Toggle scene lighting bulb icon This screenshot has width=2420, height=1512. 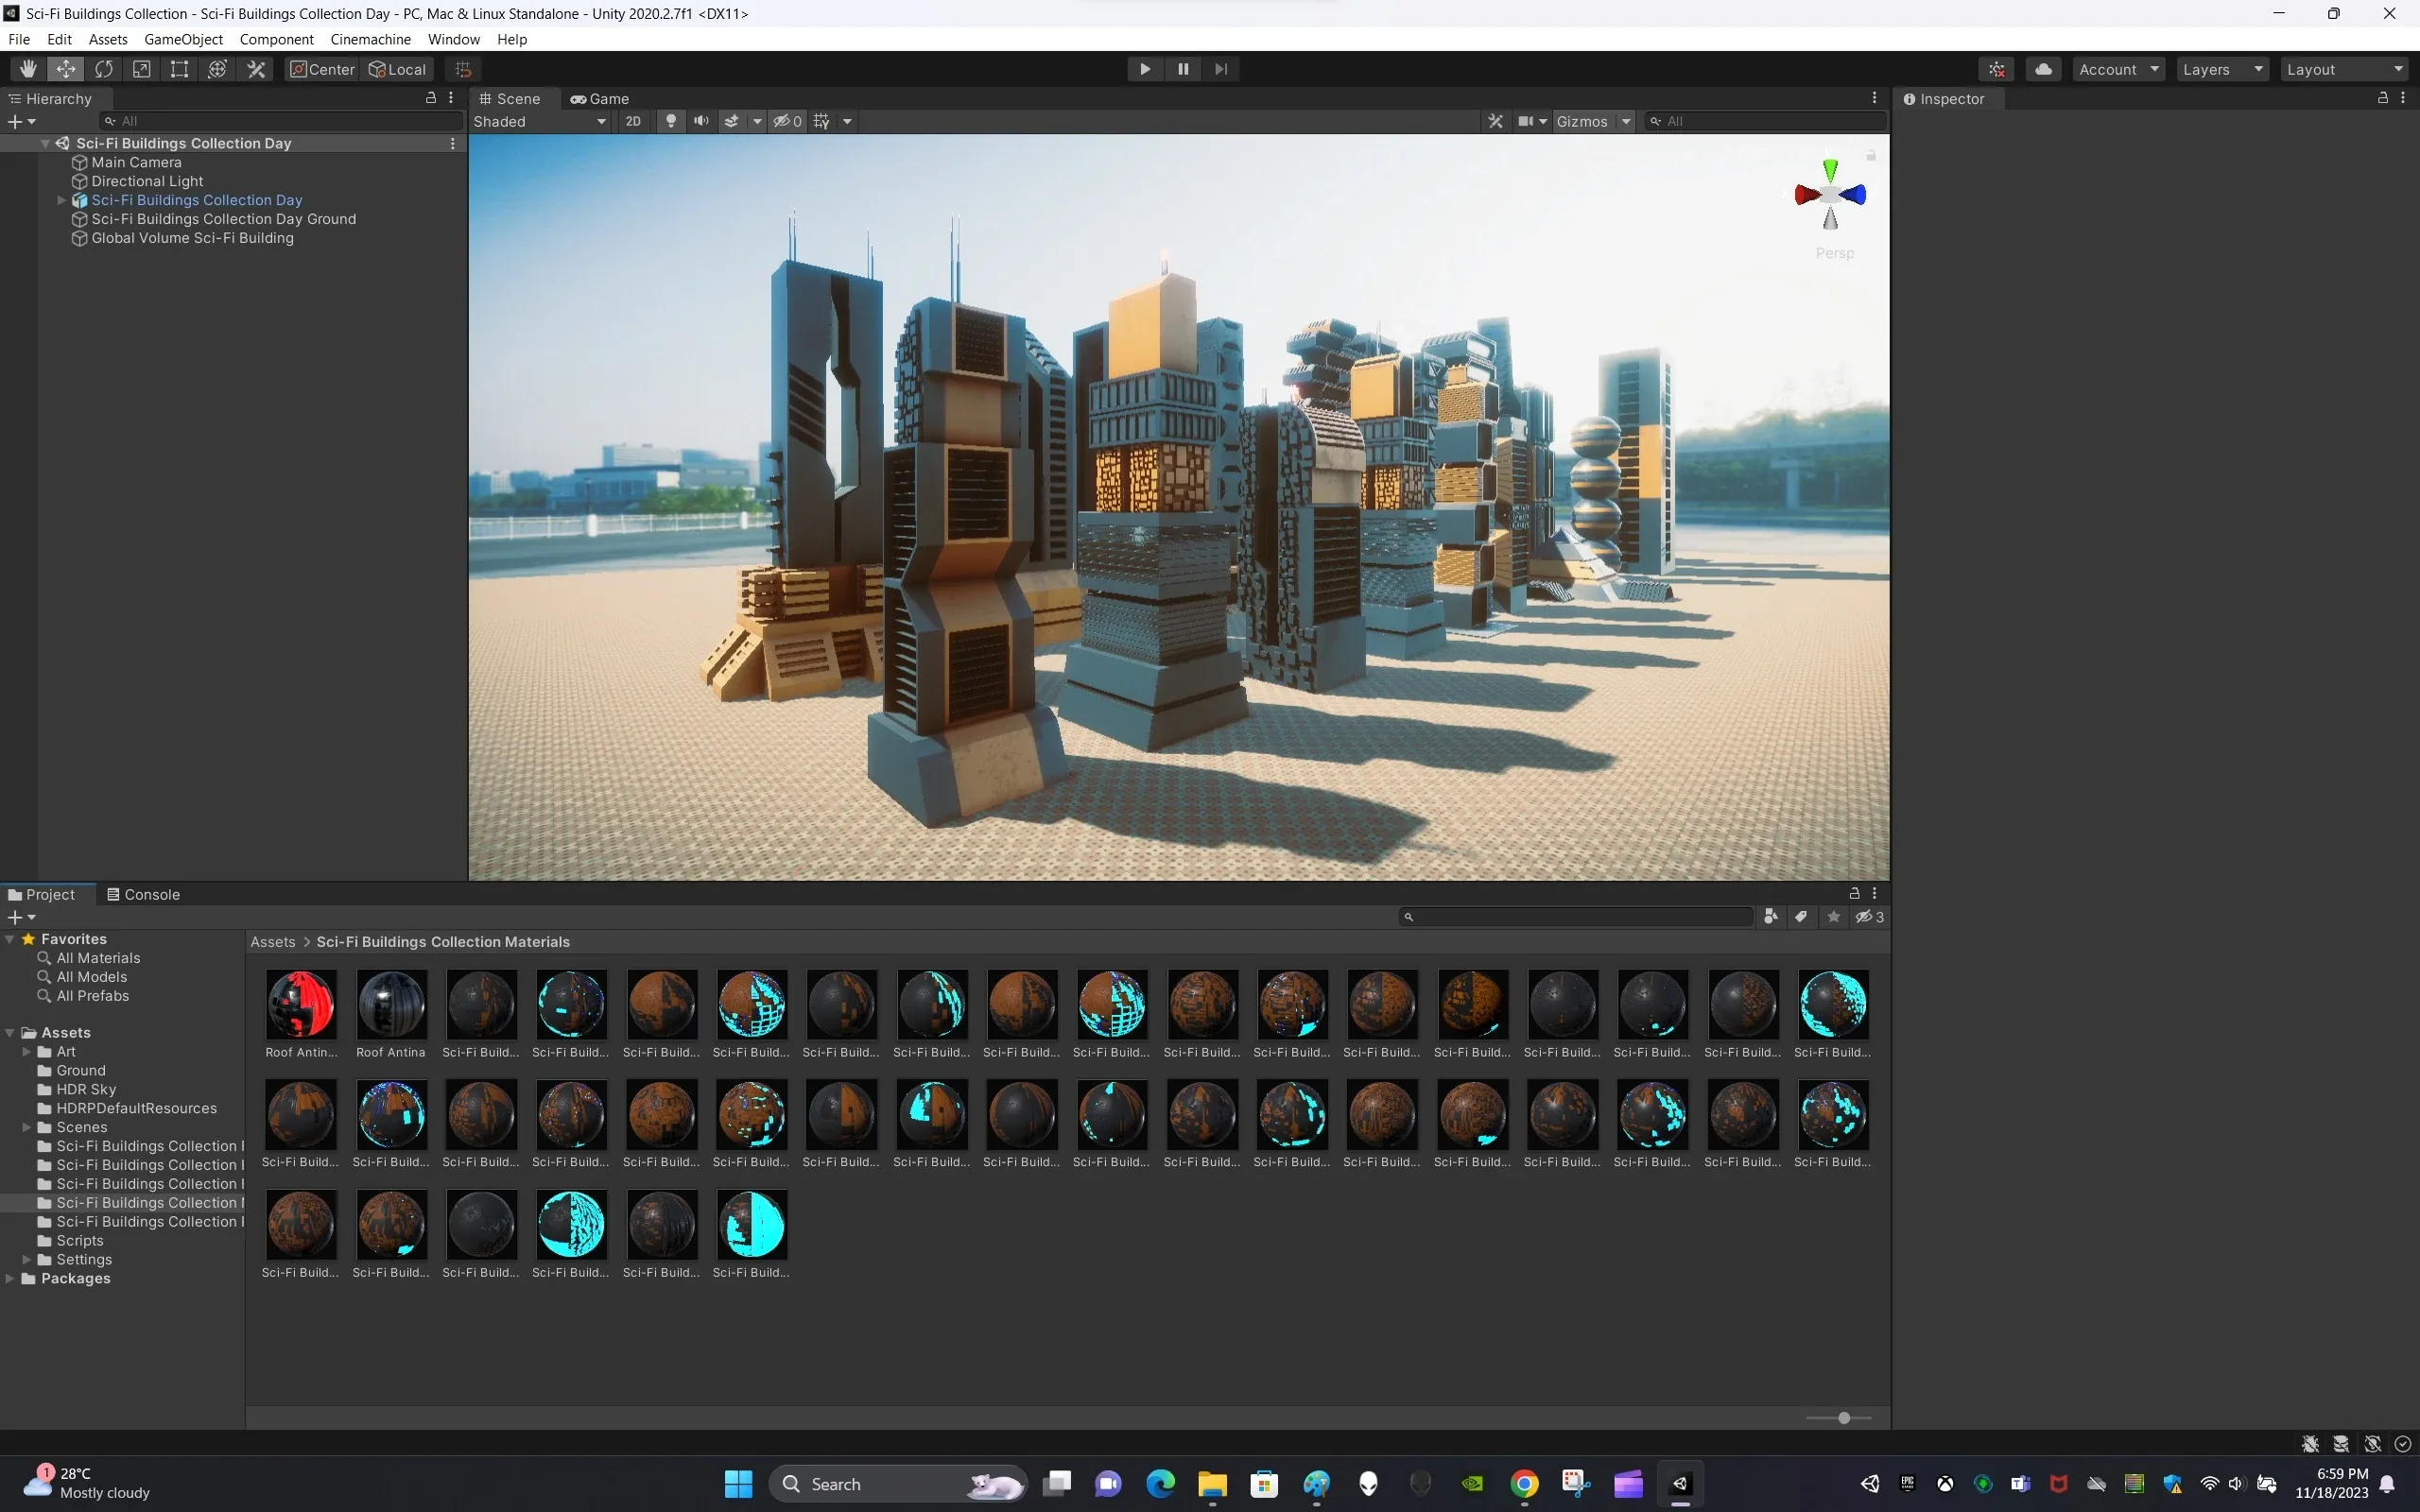(671, 121)
